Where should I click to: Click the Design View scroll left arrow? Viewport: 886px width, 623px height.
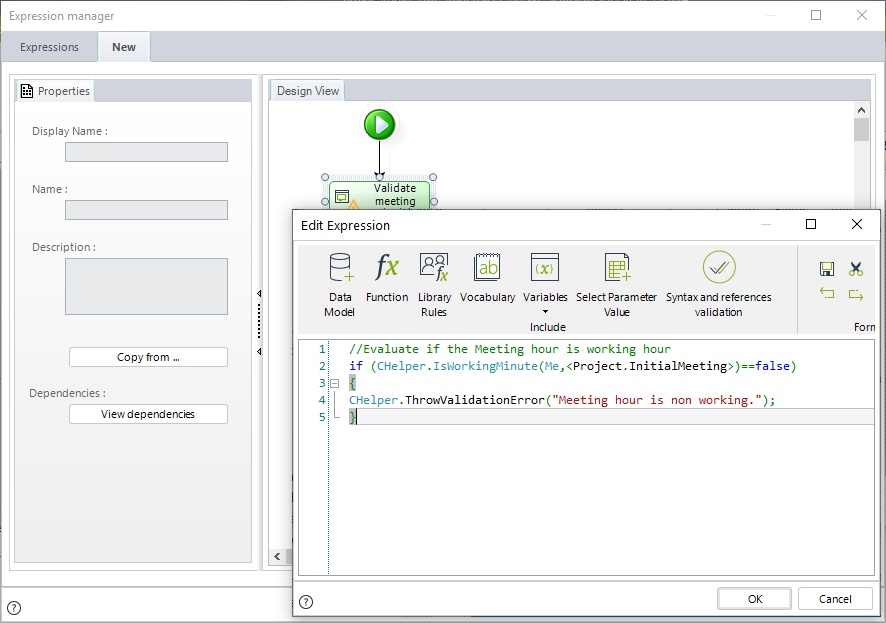coord(277,556)
